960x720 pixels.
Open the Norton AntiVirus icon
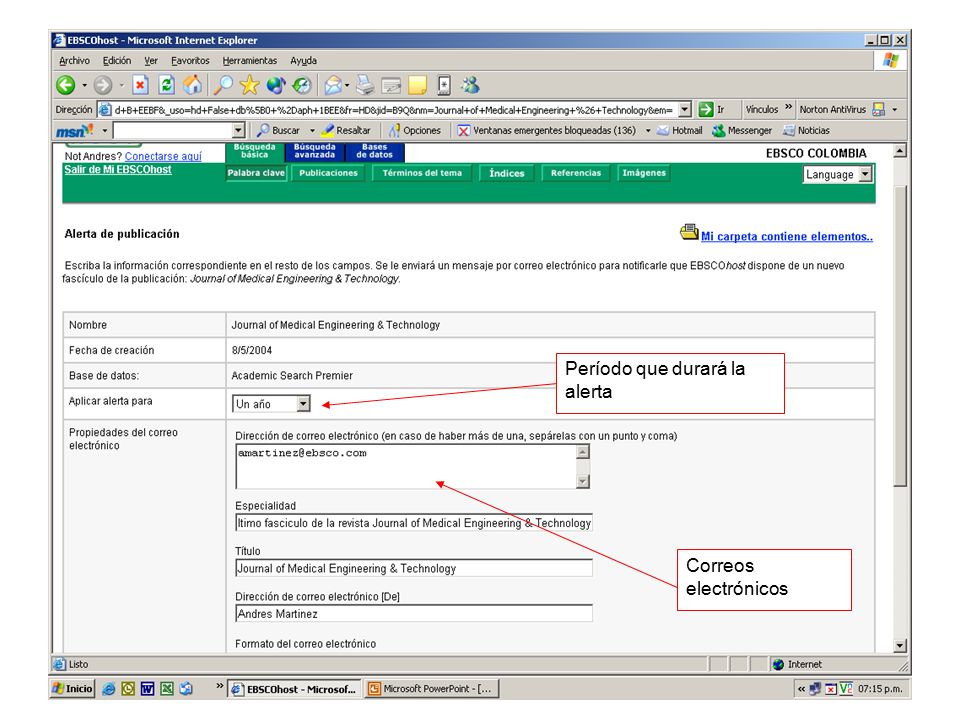pyautogui.click(x=879, y=110)
